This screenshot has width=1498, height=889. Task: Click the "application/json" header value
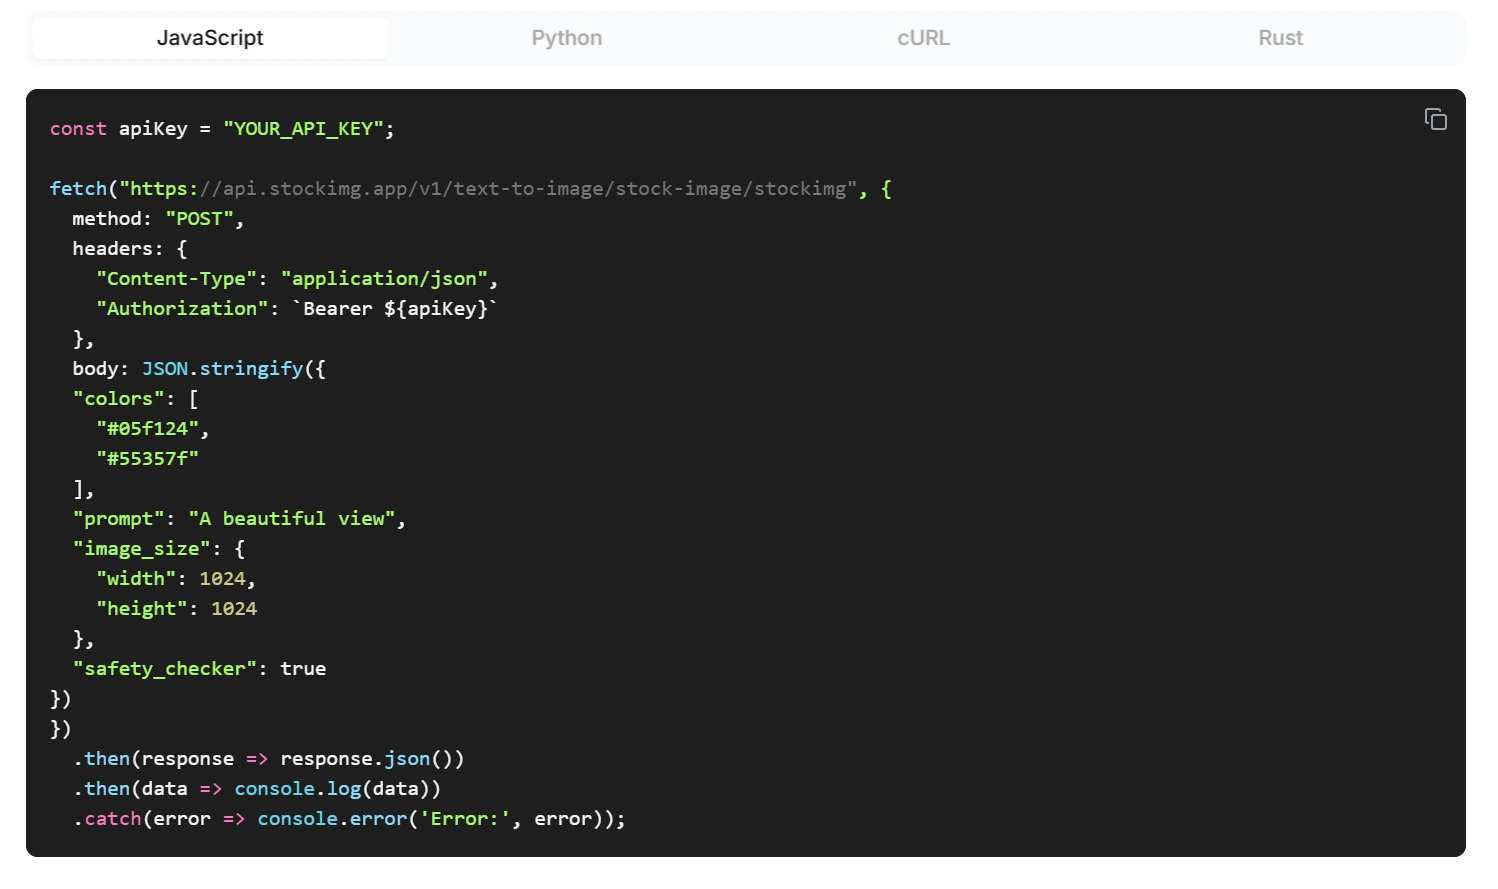pyautogui.click(x=384, y=279)
